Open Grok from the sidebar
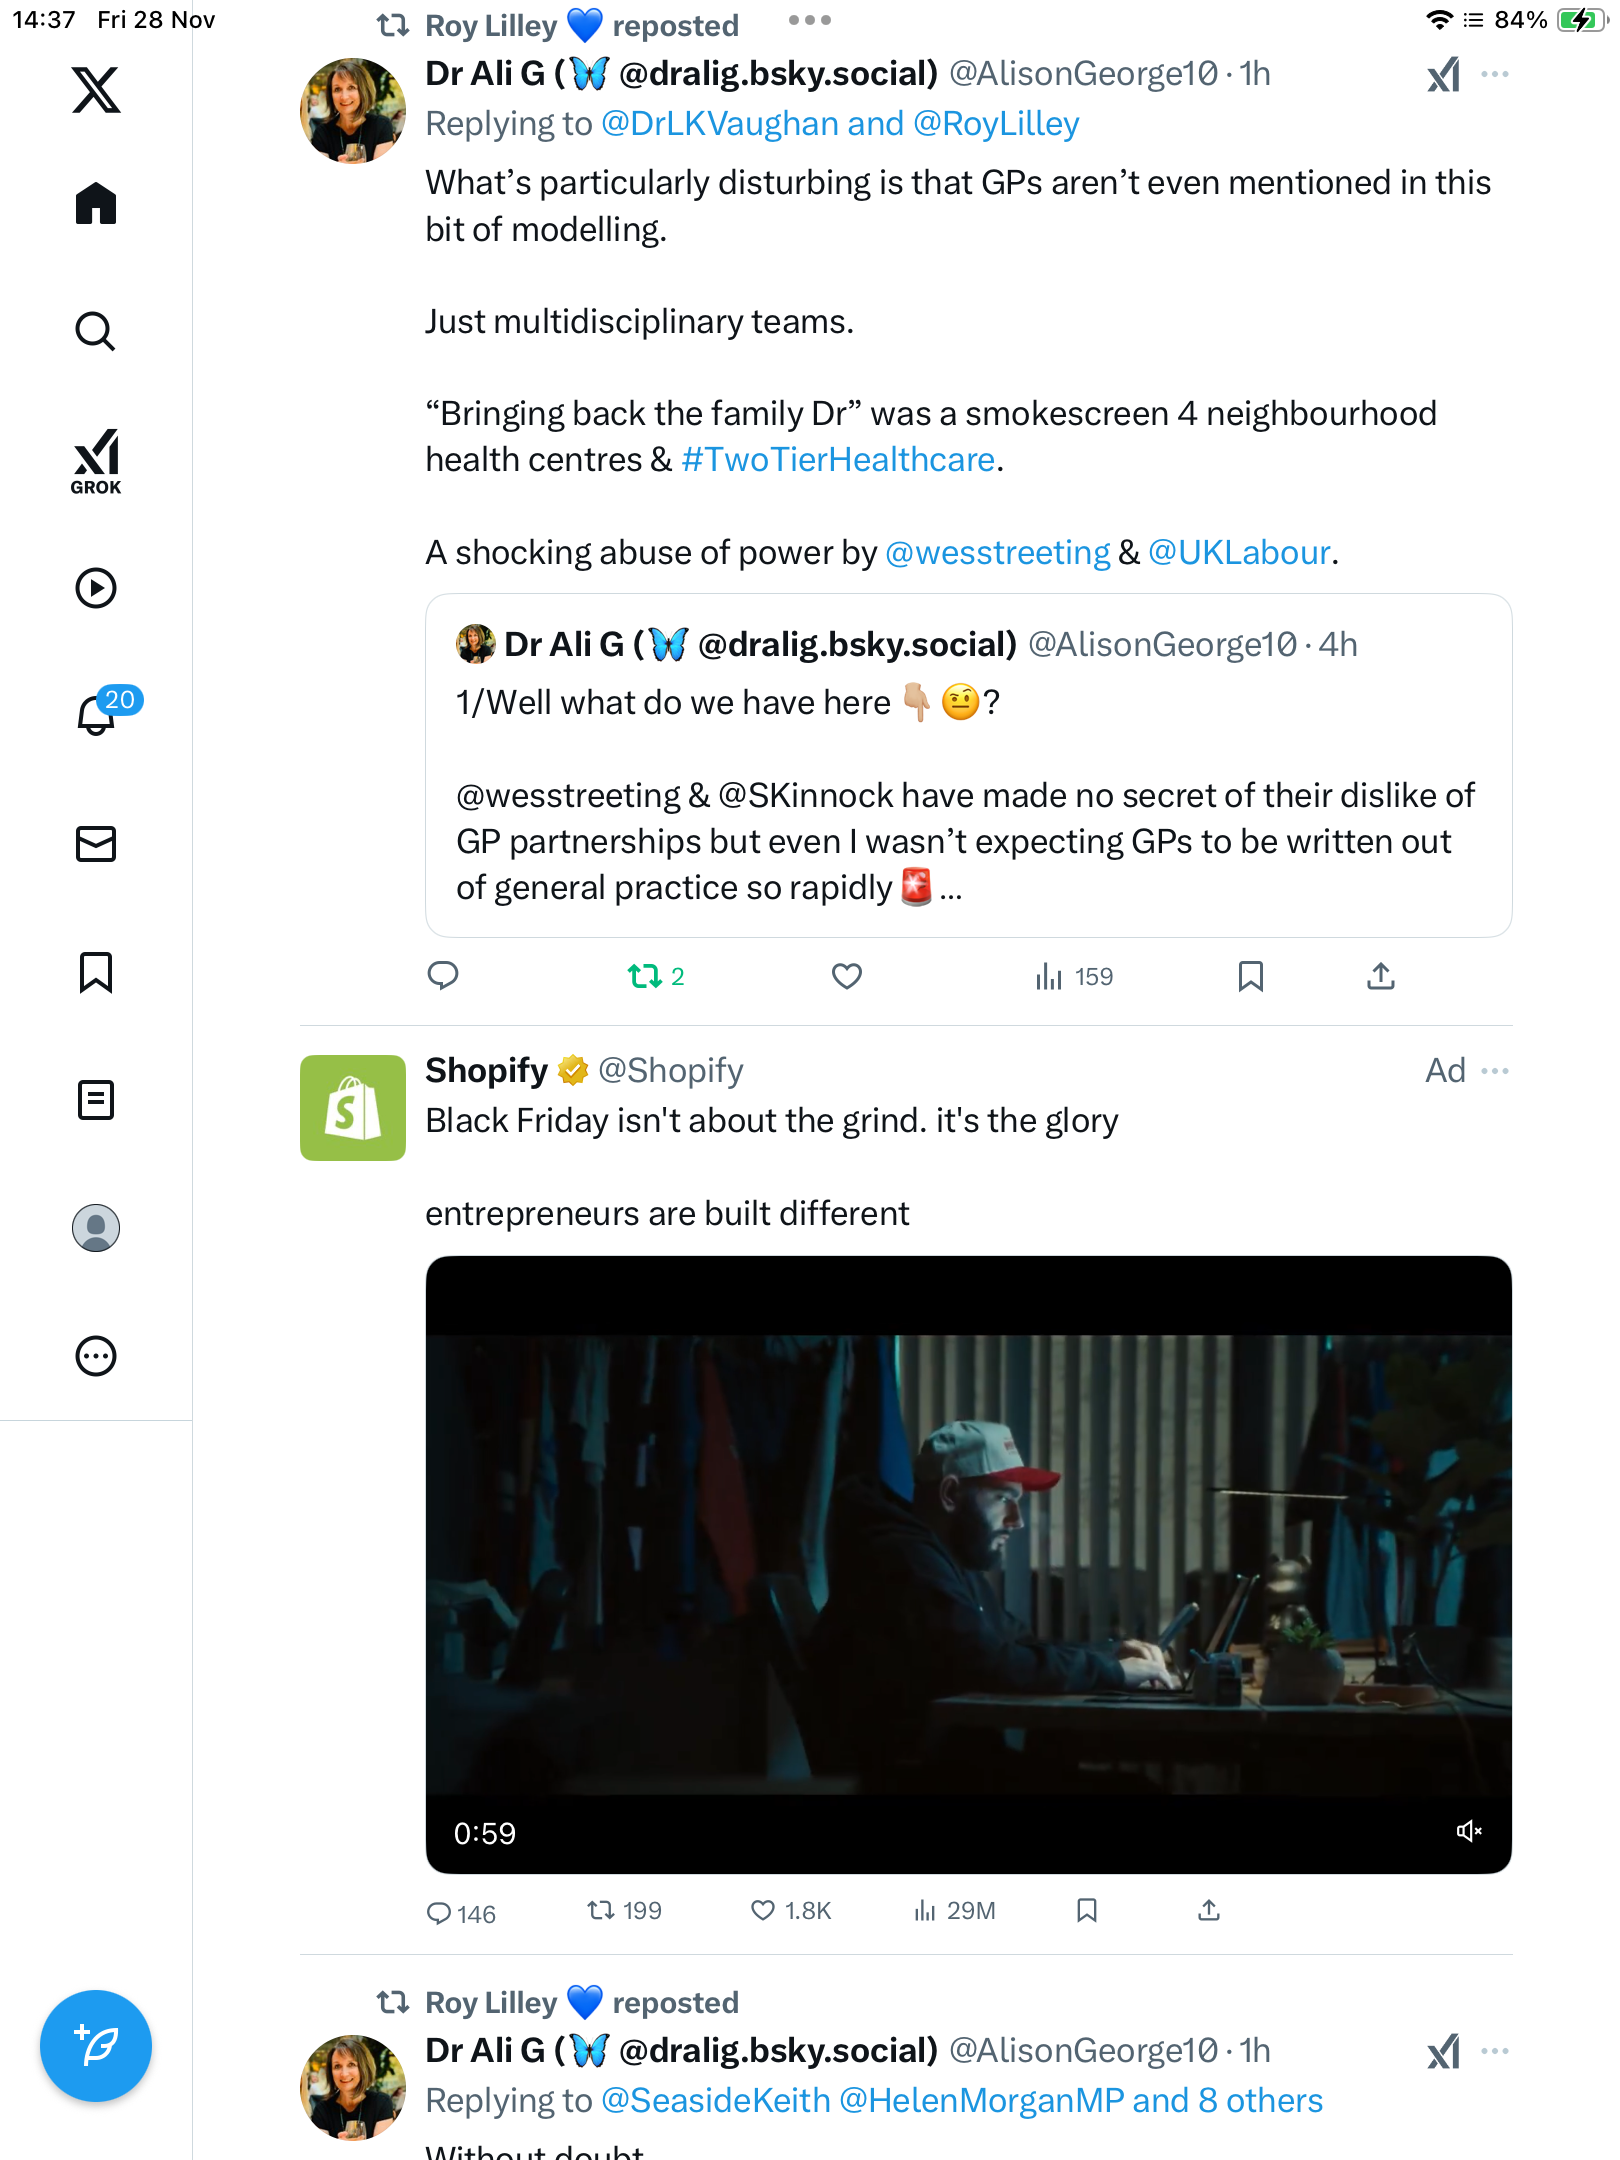 pos(96,460)
